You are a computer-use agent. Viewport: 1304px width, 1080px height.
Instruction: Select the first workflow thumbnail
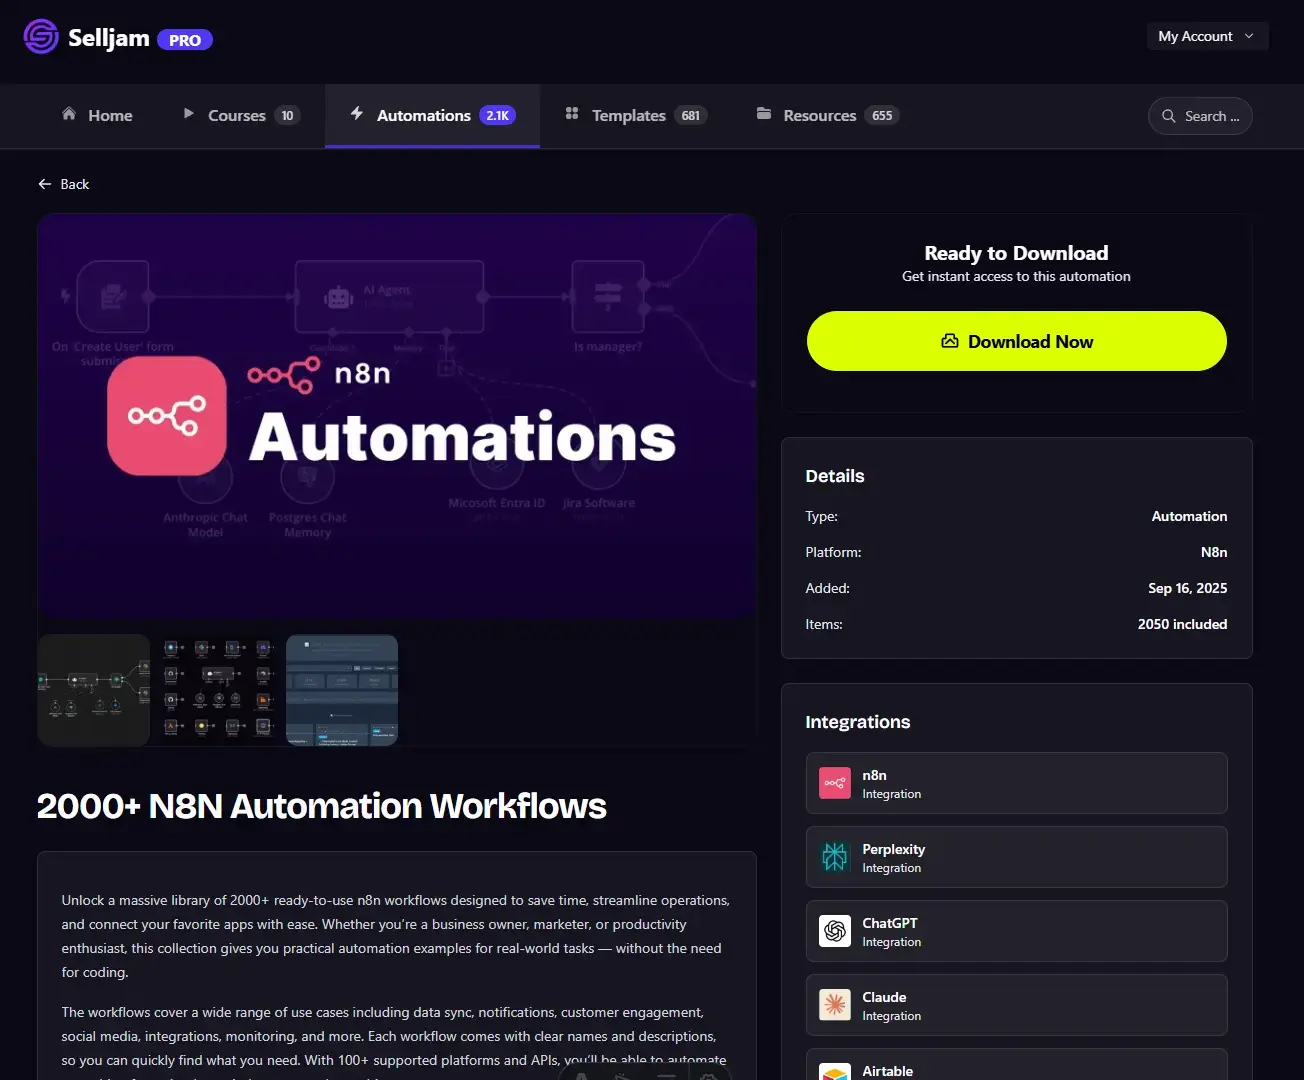click(94, 690)
